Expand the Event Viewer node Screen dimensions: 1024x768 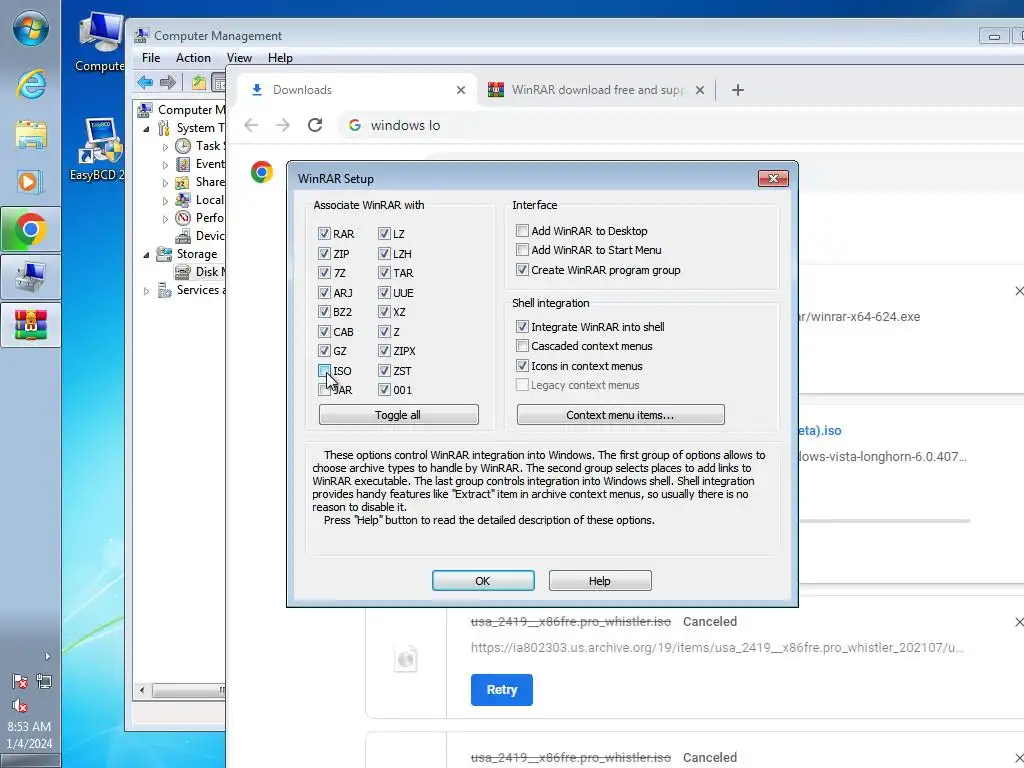click(165, 165)
